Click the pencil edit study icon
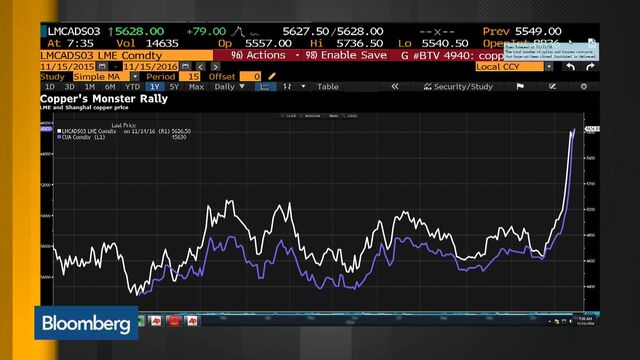Image resolution: width=640 pixels, height=360 pixels. pyautogui.click(x=272, y=76)
